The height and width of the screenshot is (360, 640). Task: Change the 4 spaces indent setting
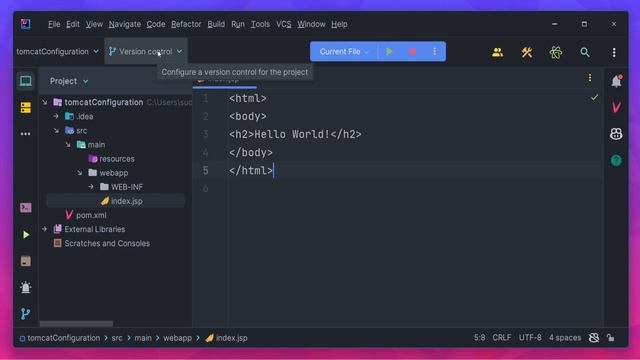point(565,338)
